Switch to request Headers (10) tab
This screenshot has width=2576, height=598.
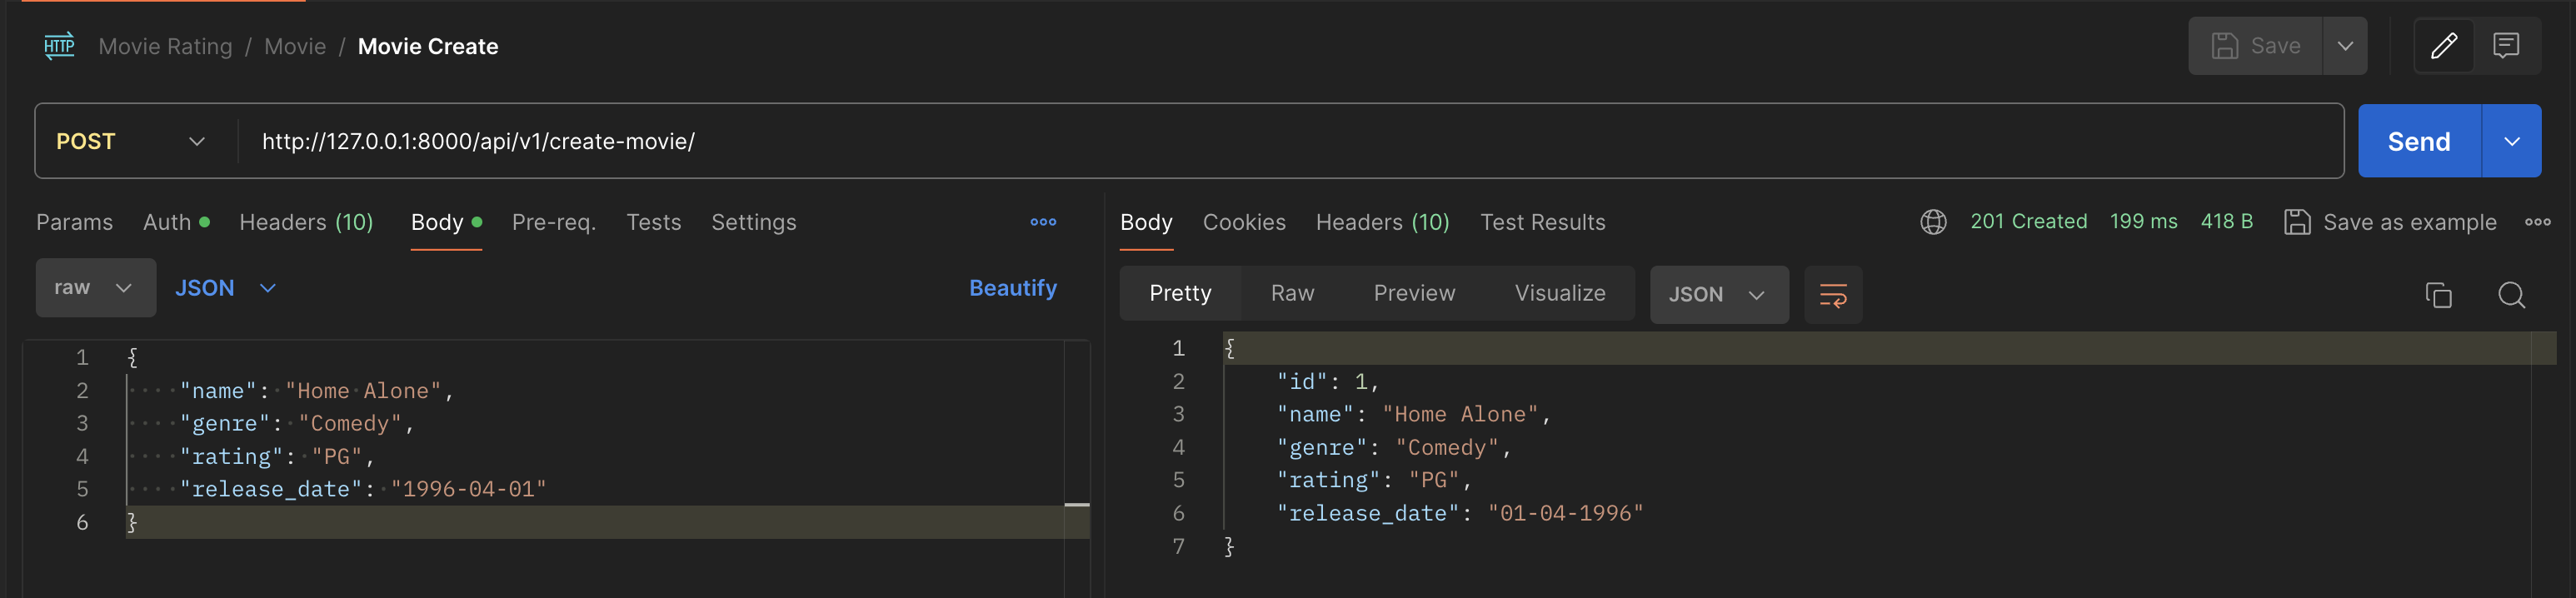306,222
